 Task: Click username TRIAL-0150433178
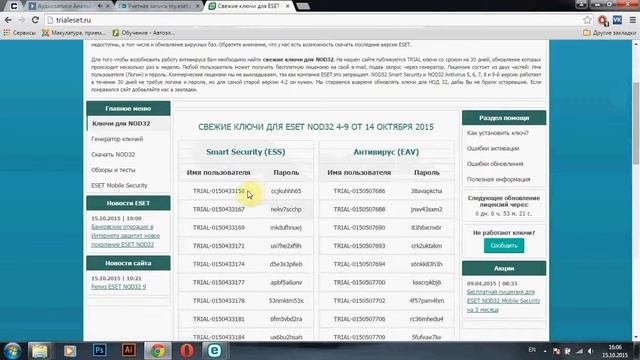tap(219, 300)
